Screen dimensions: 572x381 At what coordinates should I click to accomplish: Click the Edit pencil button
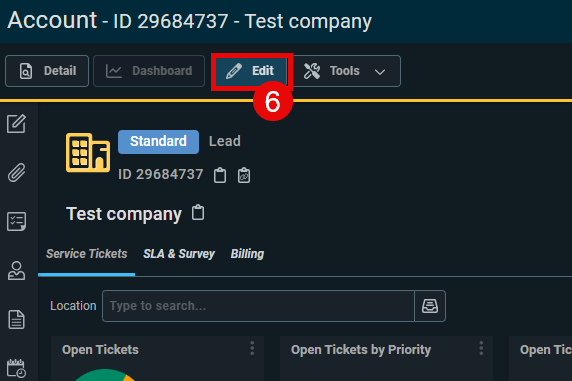coord(250,71)
